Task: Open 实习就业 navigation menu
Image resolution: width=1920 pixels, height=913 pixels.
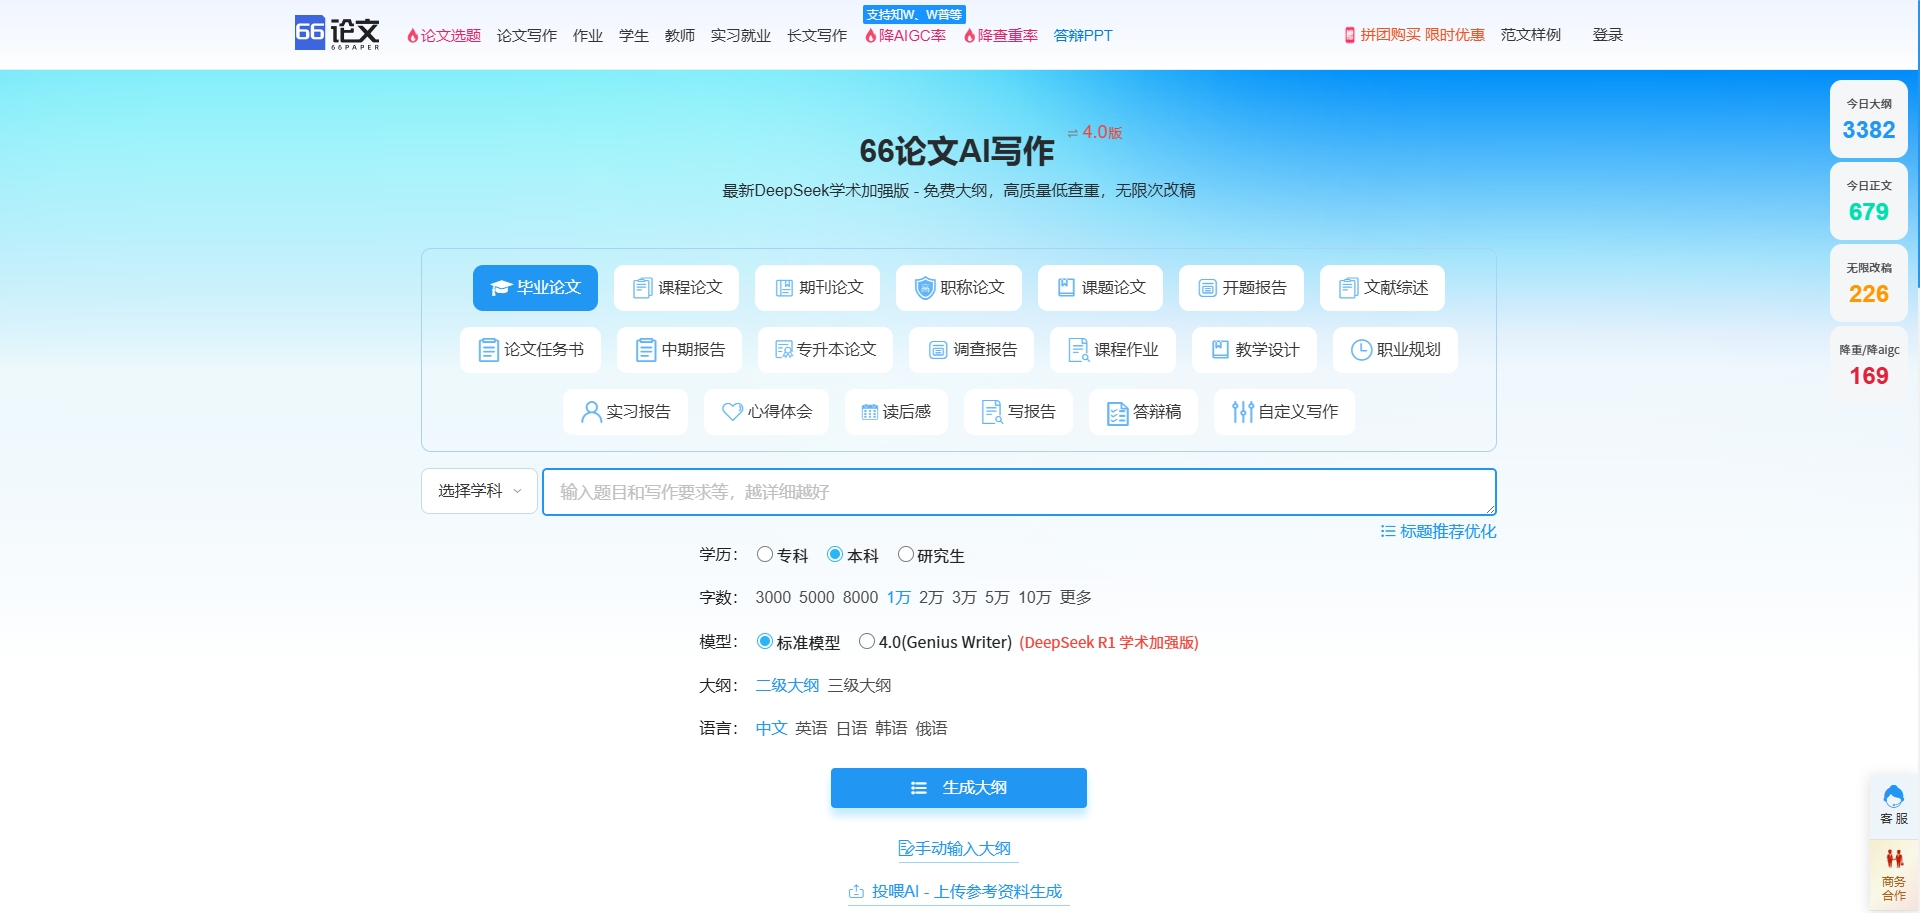Action: (x=741, y=35)
